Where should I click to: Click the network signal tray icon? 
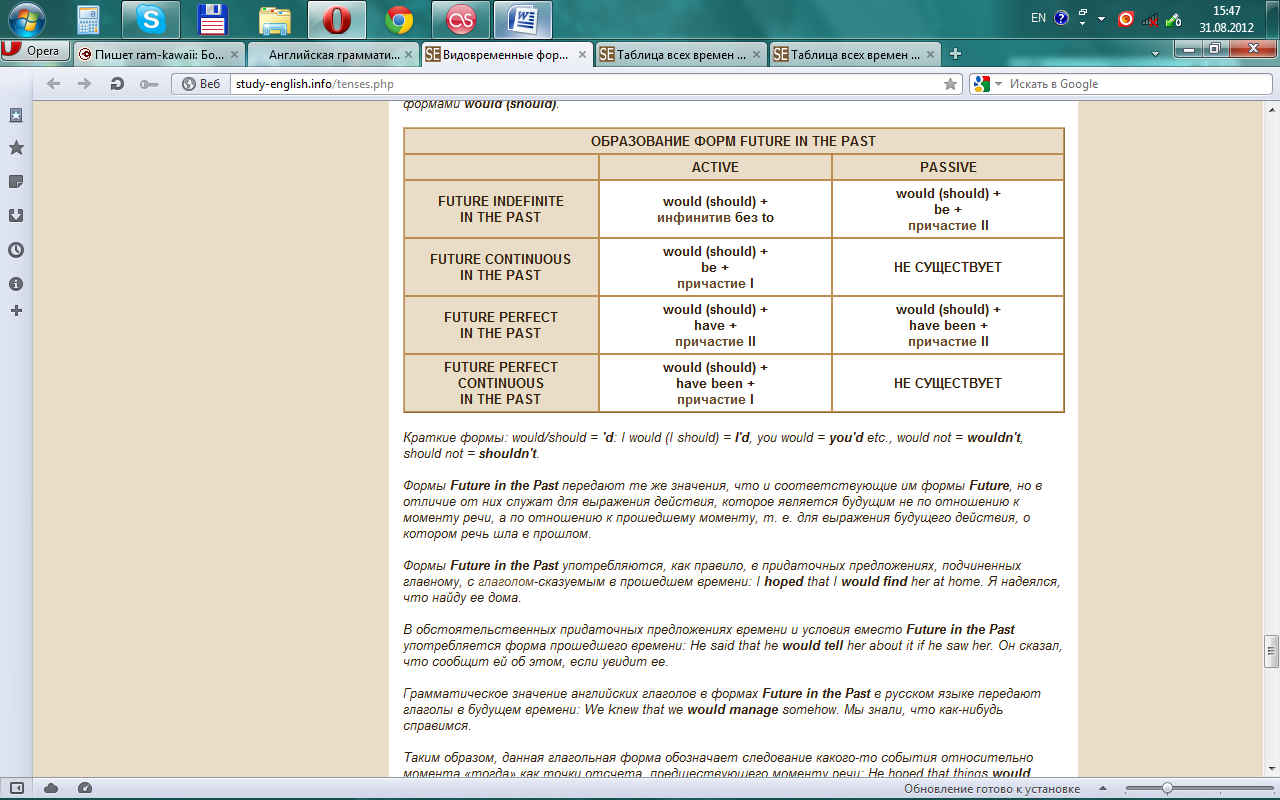[1150, 19]
